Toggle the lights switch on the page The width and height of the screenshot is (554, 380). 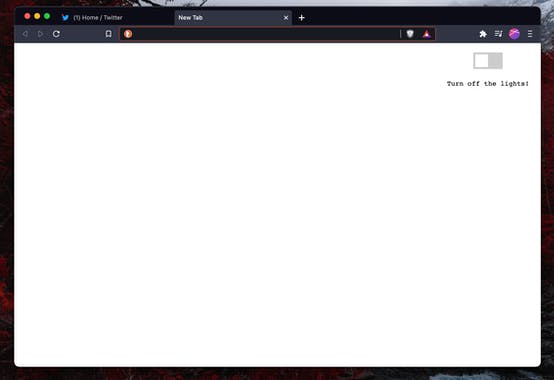(x=488, y=61)
